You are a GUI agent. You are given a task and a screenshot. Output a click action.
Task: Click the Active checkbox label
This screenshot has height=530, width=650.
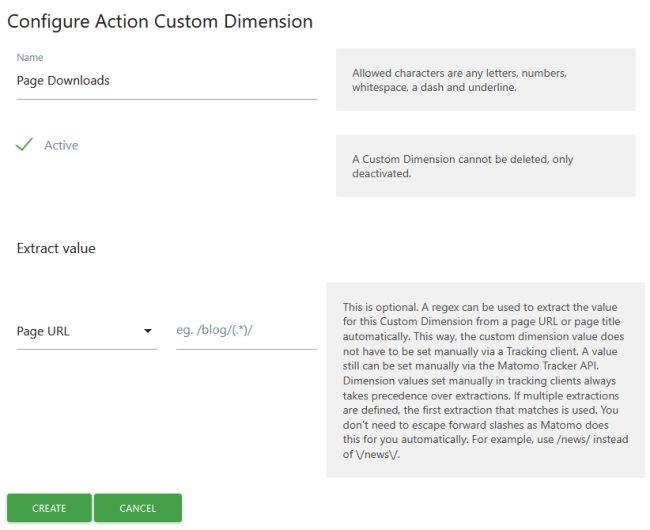tap(61, 145)
